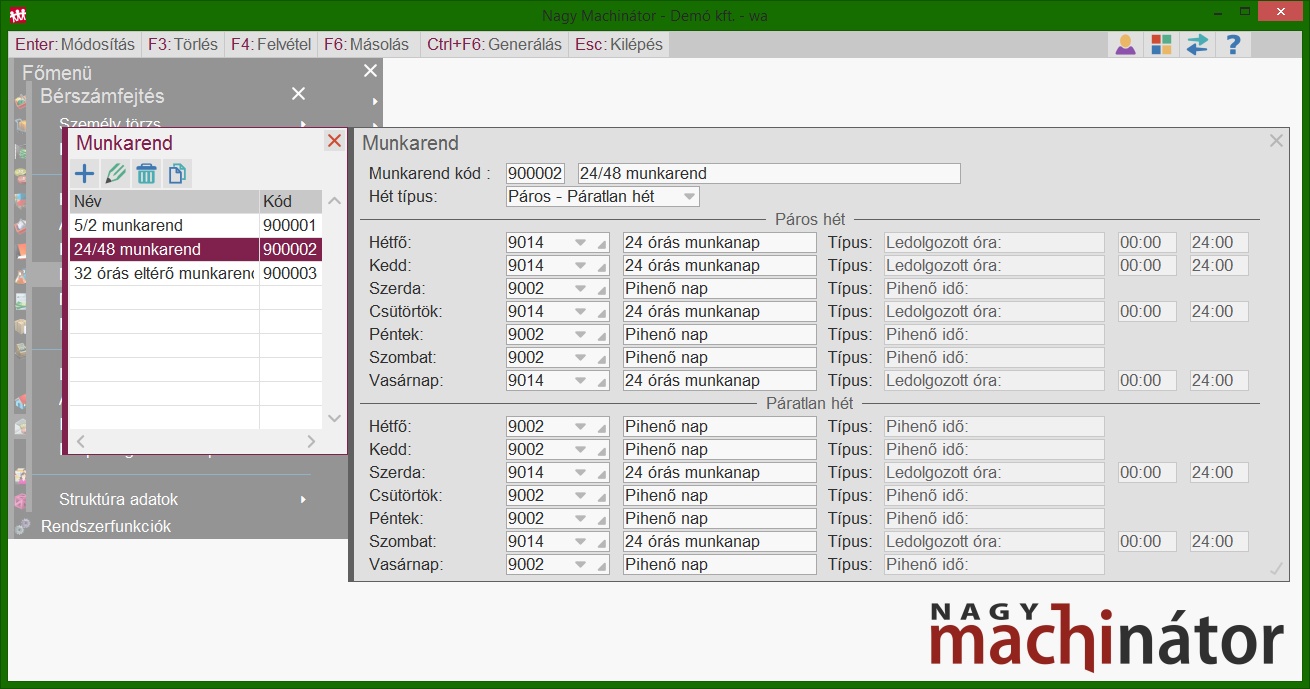Viewport: 1310px width, 689px height.
Task: Click the gears icon beside Rendszerfunkciók
Action: pos(22,526)
